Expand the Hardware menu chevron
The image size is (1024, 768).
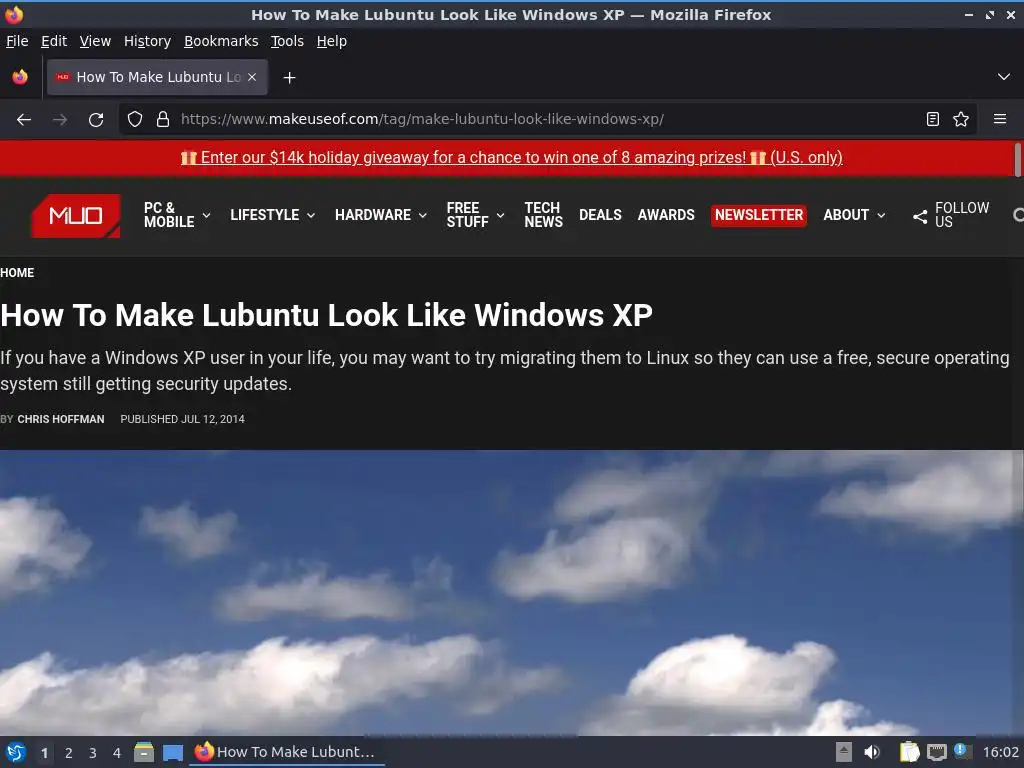tap(423, 215)
